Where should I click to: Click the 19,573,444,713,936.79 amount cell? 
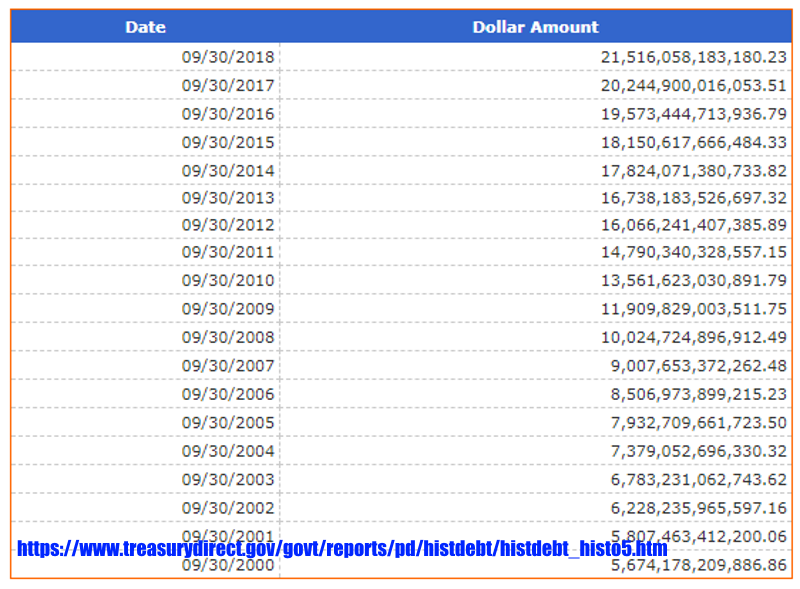coord(693,114)
